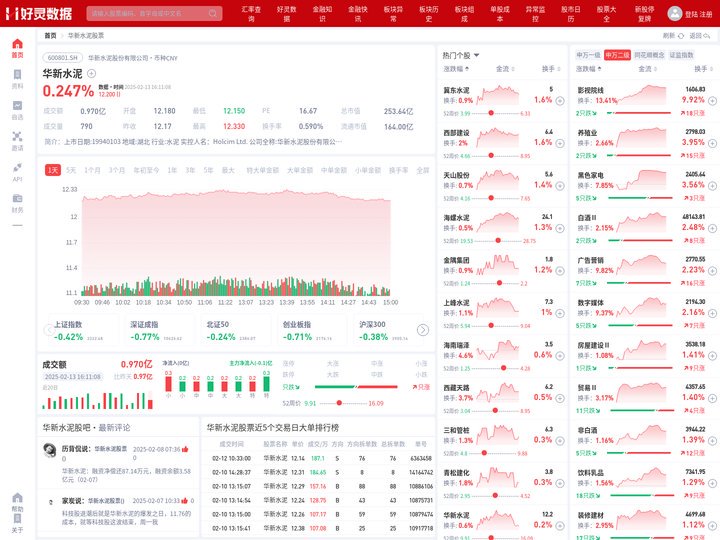Like the 家壳说 comment thumbs-up
Image resolution: width=720 pixels, height=540 pixels.
pyautogui.click(x=184, y=501)
